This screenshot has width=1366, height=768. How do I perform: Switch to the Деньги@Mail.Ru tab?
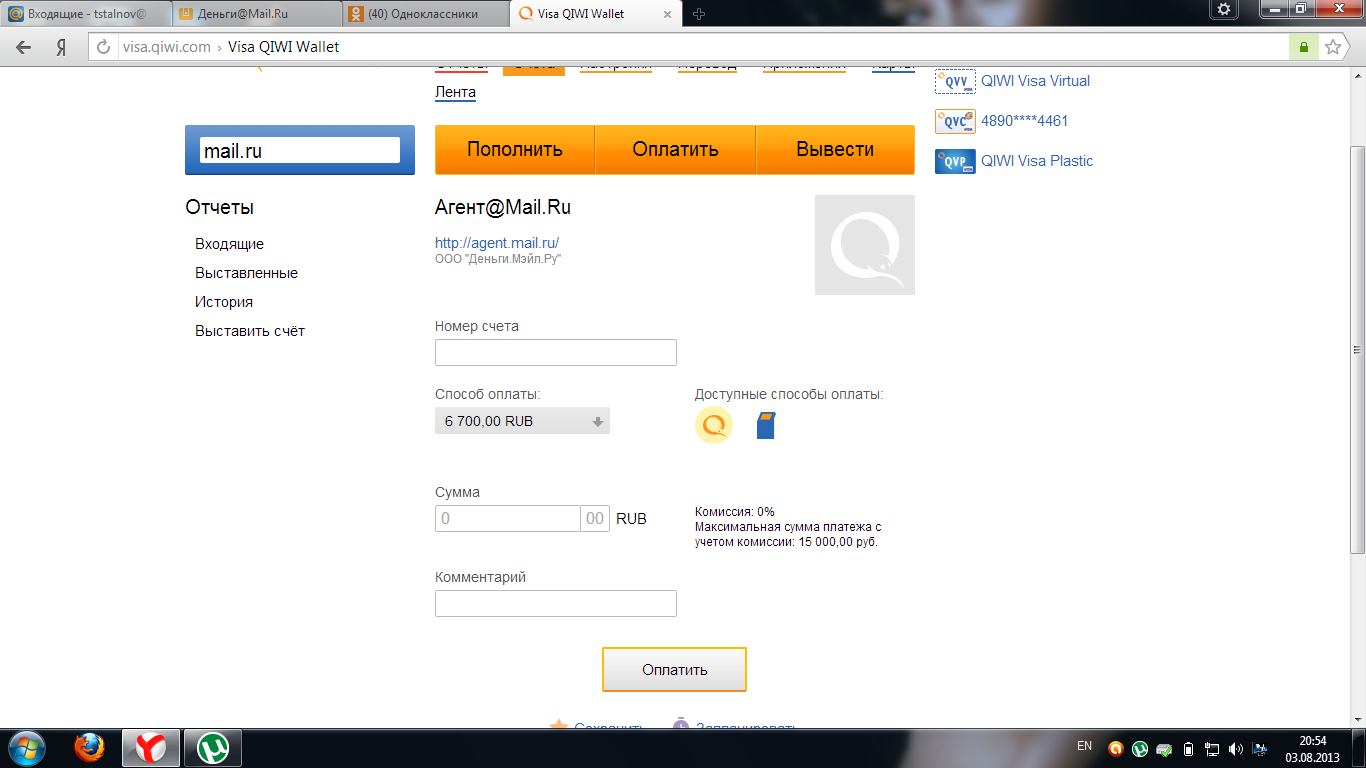[257, 14]
